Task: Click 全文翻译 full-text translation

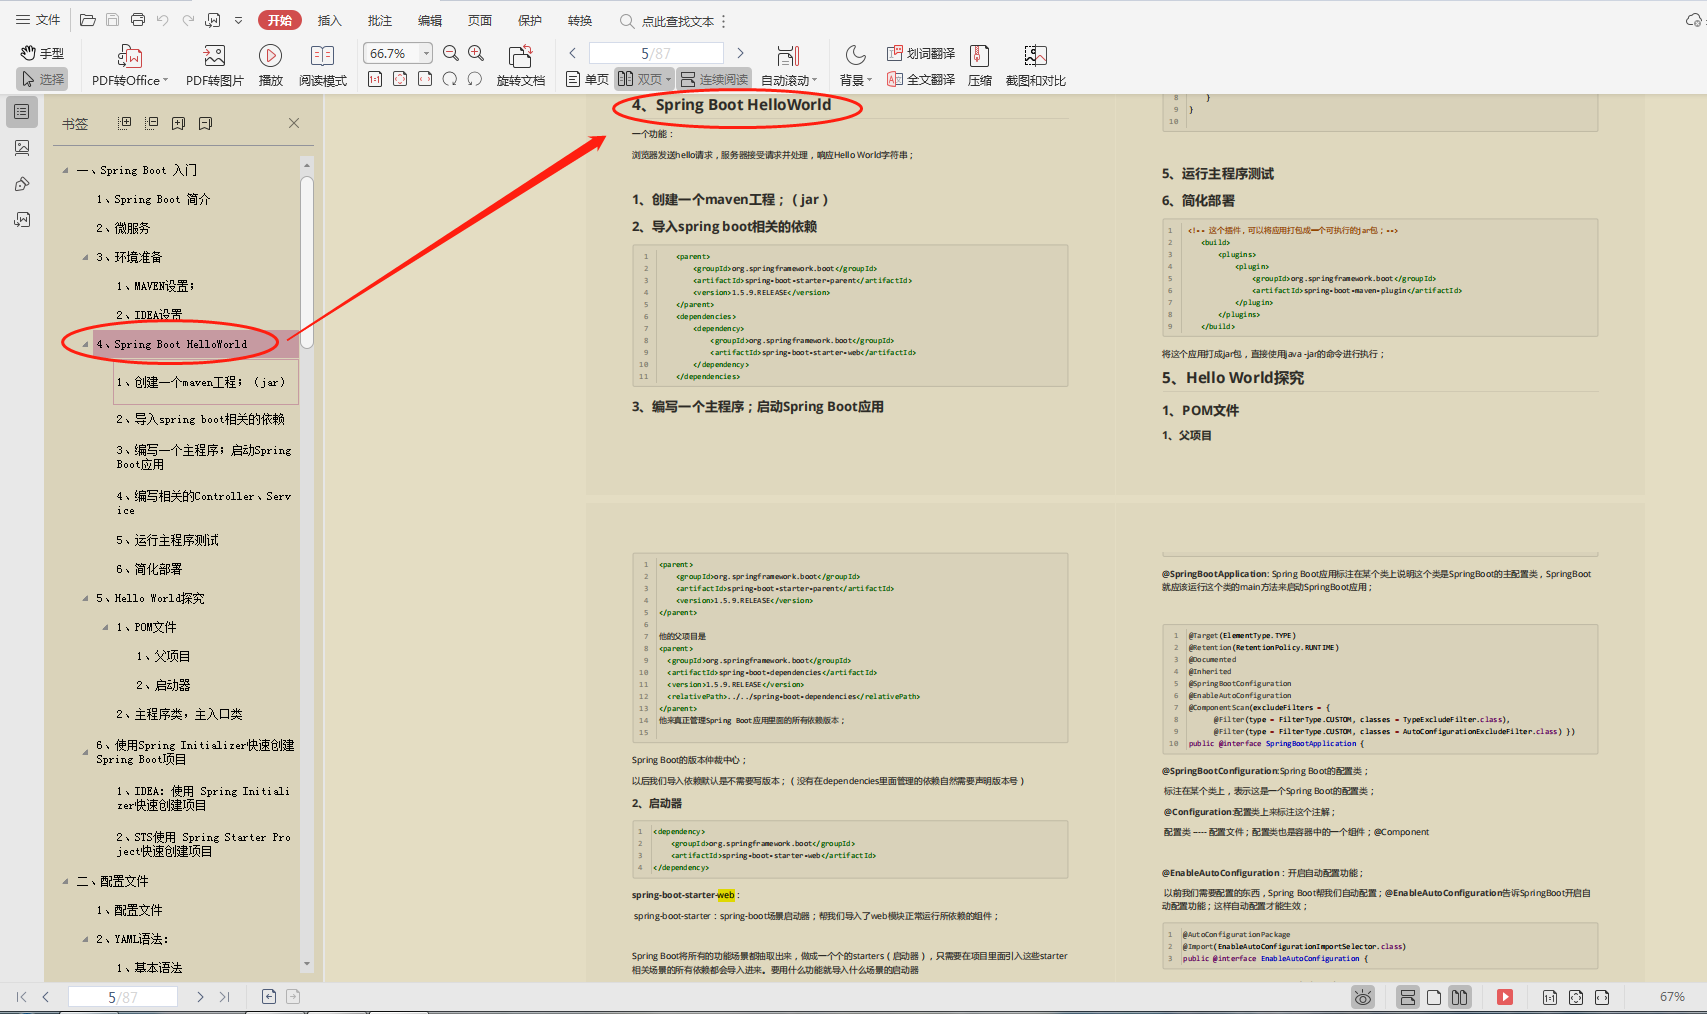Action: (x=921, y=79)
